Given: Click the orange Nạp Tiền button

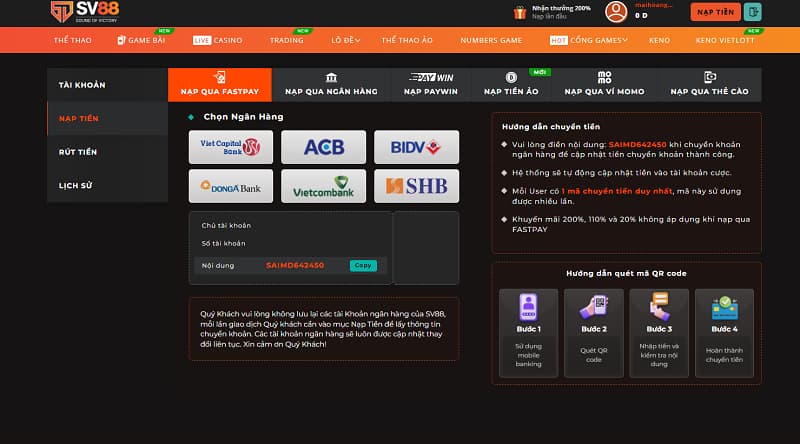Looking at the screenshot, I should [715, 12].
